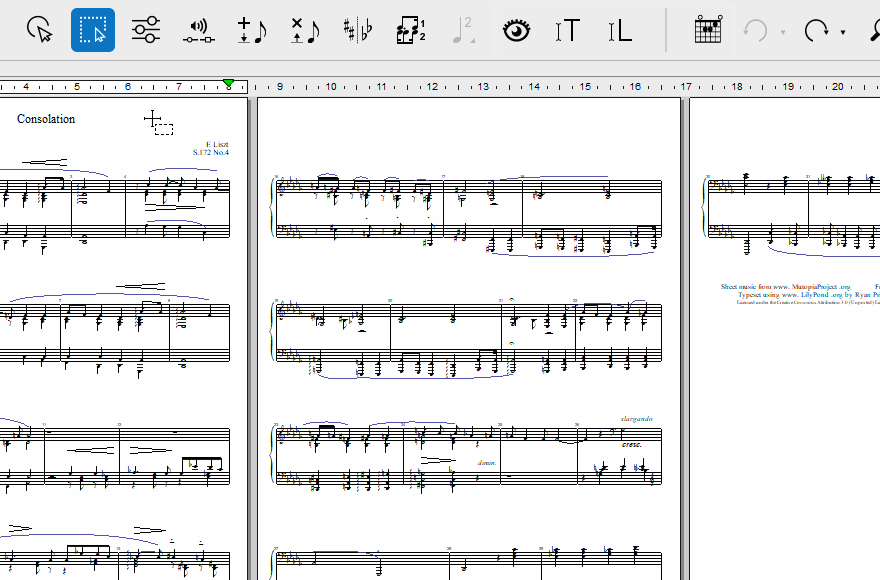The width and height of the screenshot is (880, 580).
Task: Click the magnifier search icon
Action: [874, 30]
